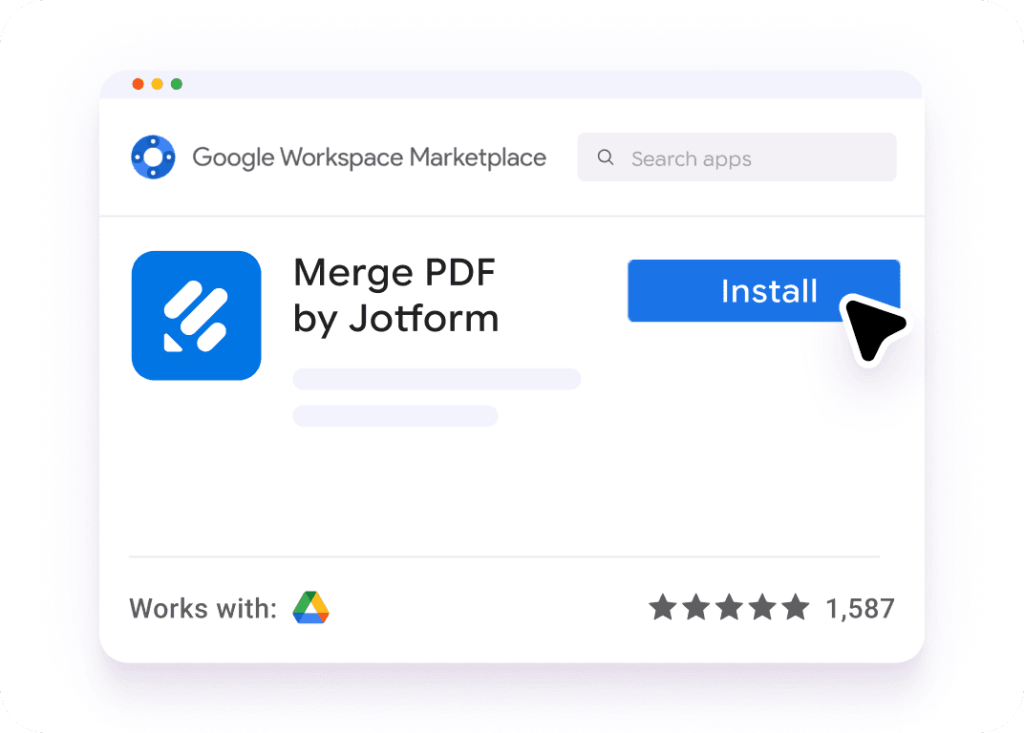1024x733 pixels.
Task: Open the blue Jotform app icon
Action: (196, 315)
